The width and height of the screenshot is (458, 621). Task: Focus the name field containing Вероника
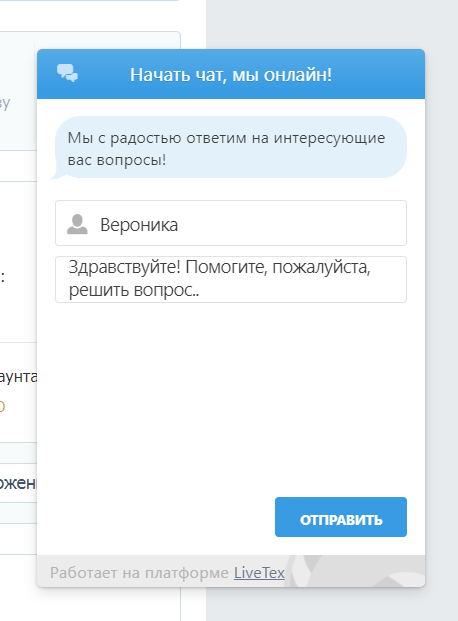point(231,223)
